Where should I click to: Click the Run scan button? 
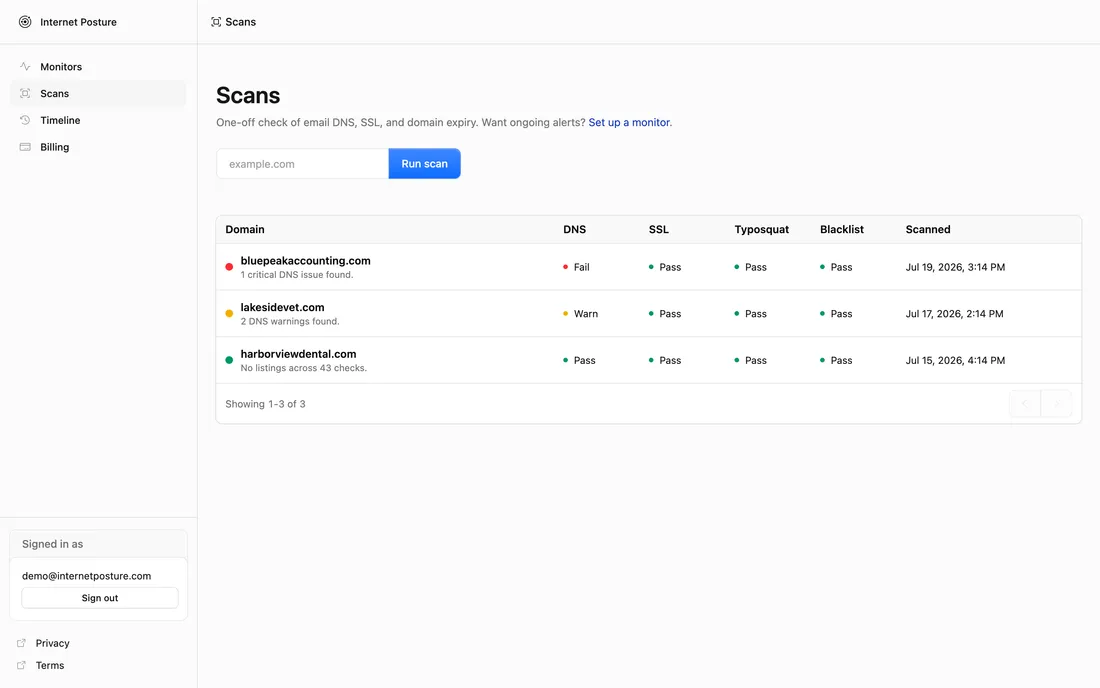pyautogui.click(x=424, y=163)
